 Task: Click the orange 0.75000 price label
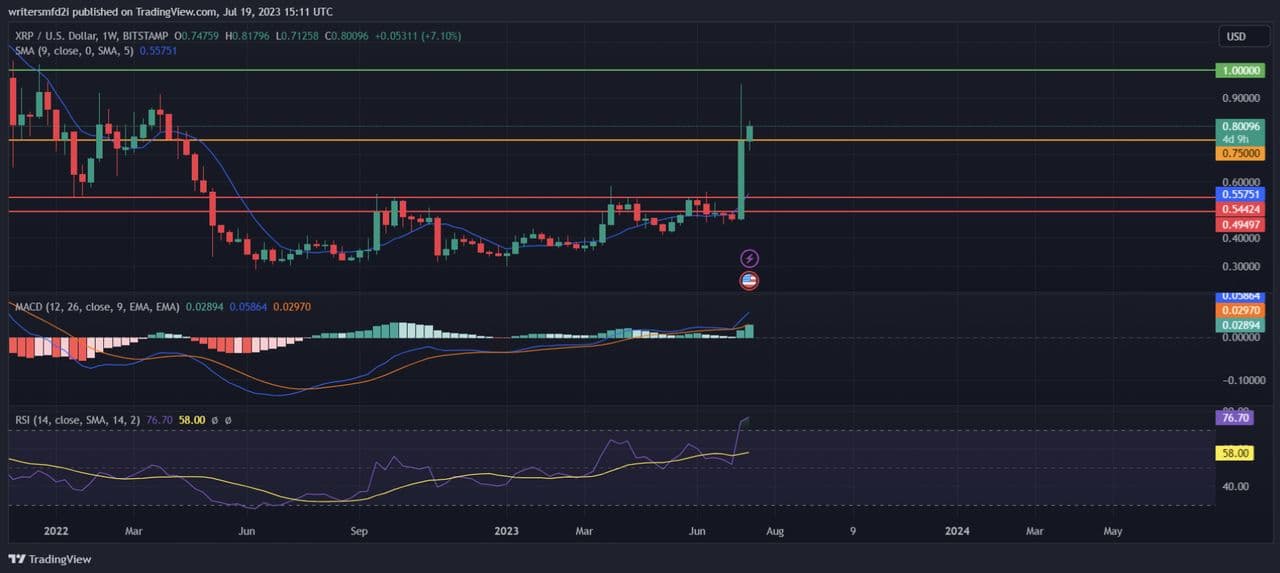point(1240,154)
